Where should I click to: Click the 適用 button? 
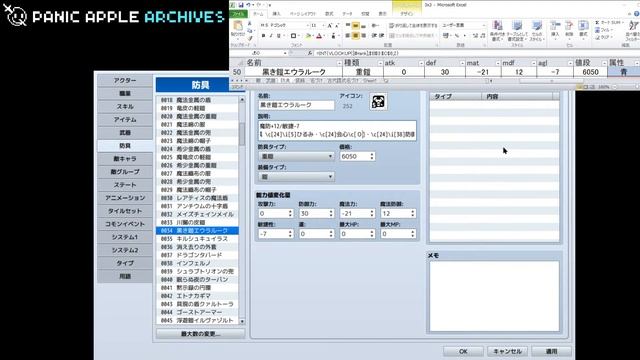pos(551,351)
